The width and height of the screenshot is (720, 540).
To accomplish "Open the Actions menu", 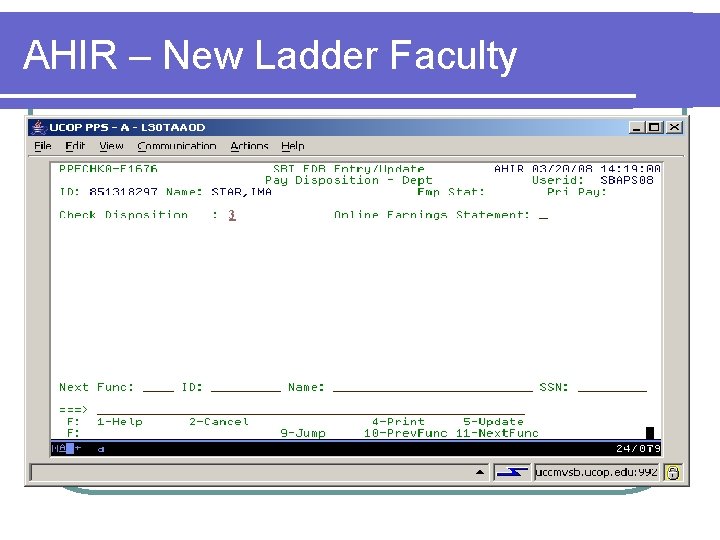I will 249,146.
